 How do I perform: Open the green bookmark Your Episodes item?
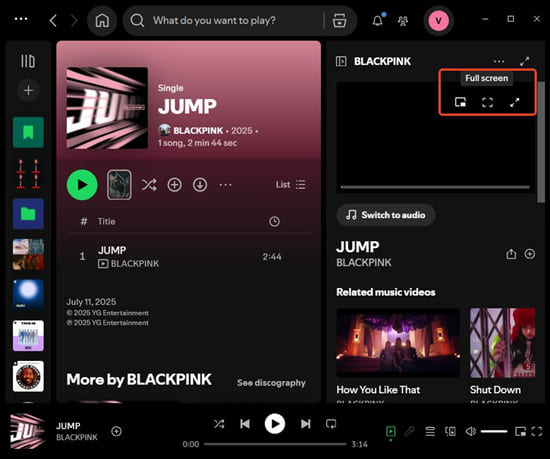coord(28,133)
